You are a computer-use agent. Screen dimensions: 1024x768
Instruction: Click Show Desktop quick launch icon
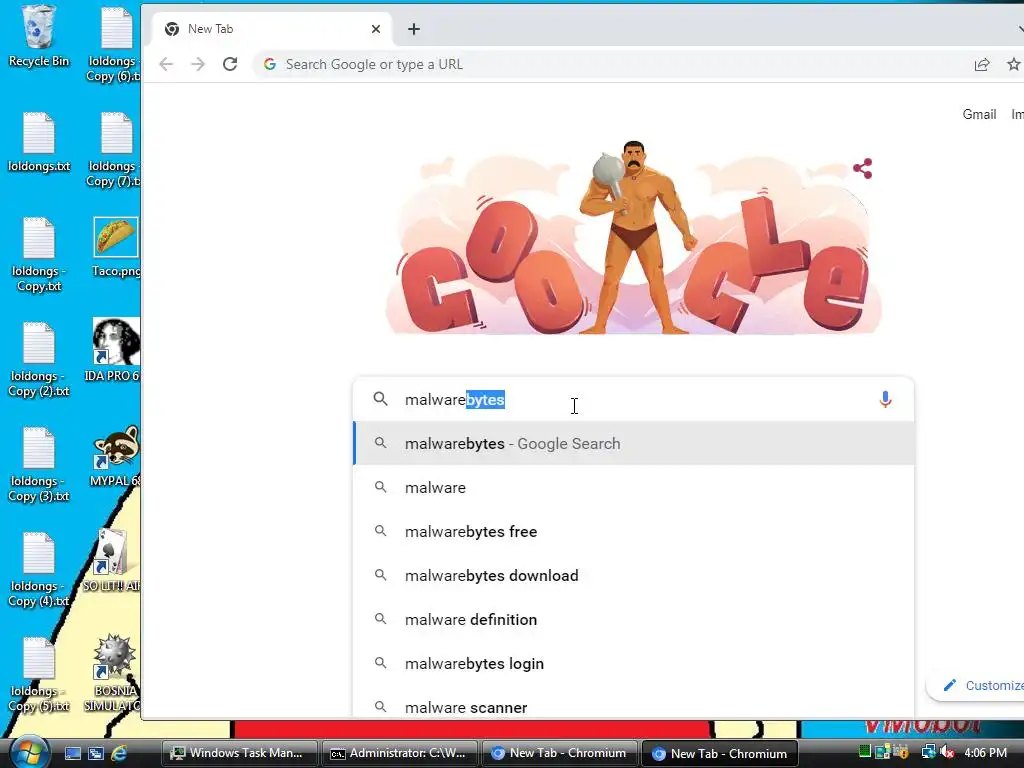click(x=73, y=753)
